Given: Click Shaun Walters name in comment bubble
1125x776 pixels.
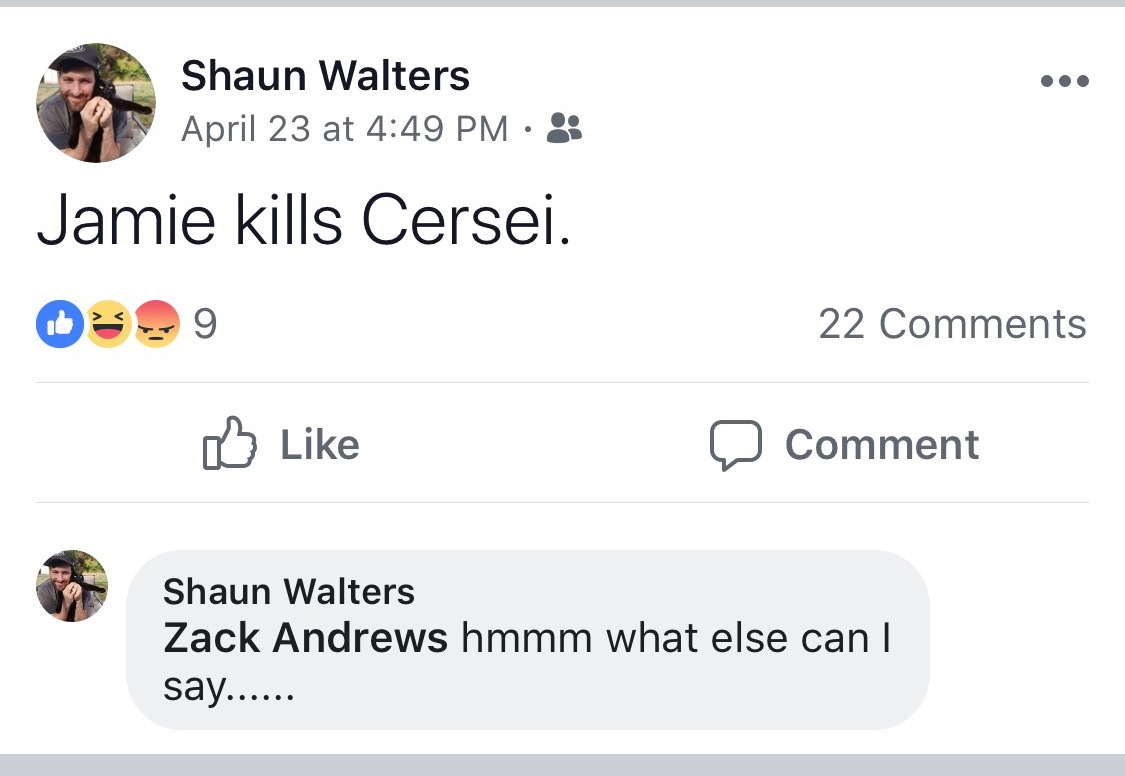Looking at the screenshot, I should [288, 592].
